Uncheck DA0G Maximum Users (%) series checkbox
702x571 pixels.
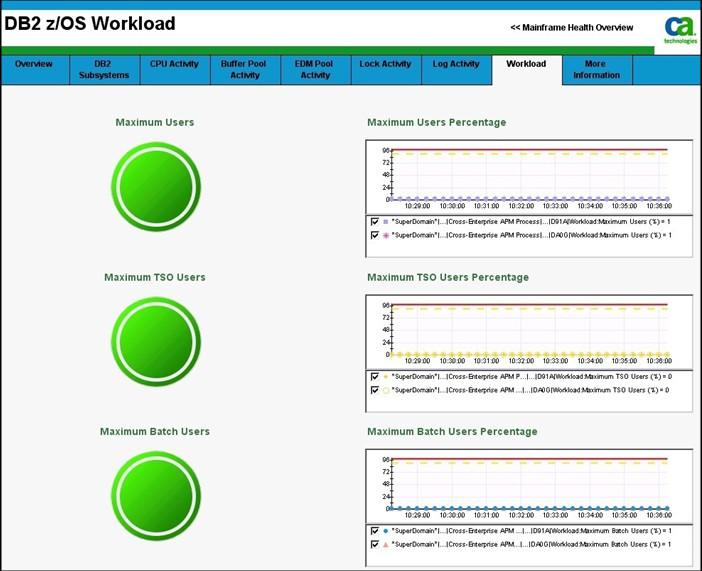tap(375, 235)
